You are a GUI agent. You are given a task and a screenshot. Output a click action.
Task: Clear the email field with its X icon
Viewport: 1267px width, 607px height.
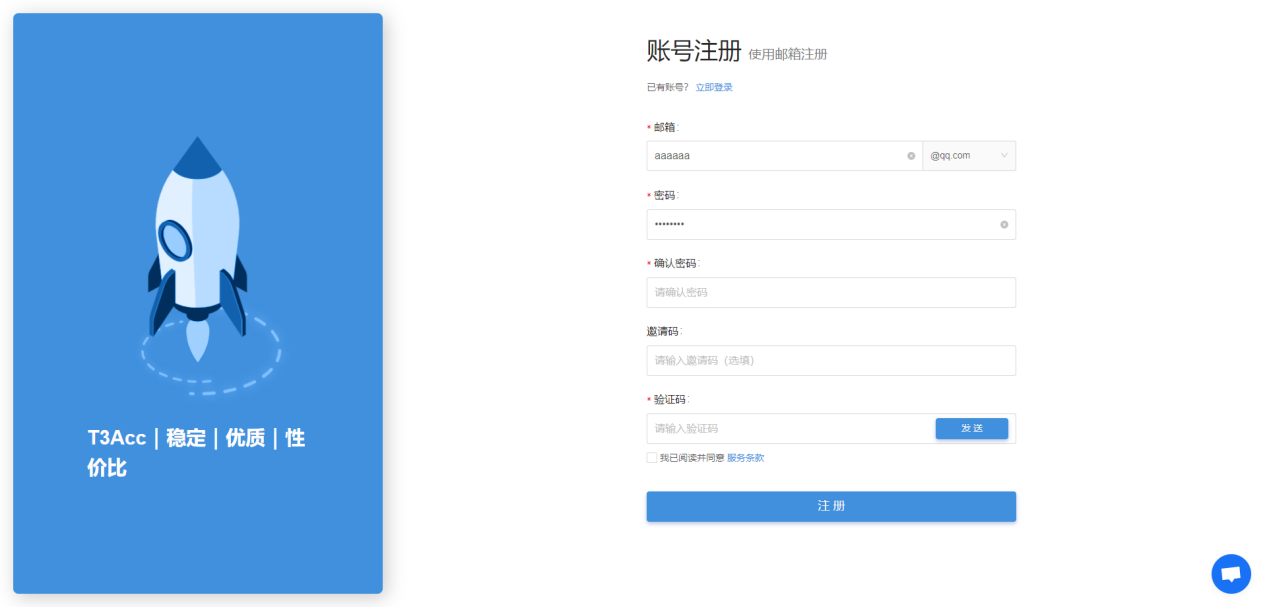coord(911,156)
